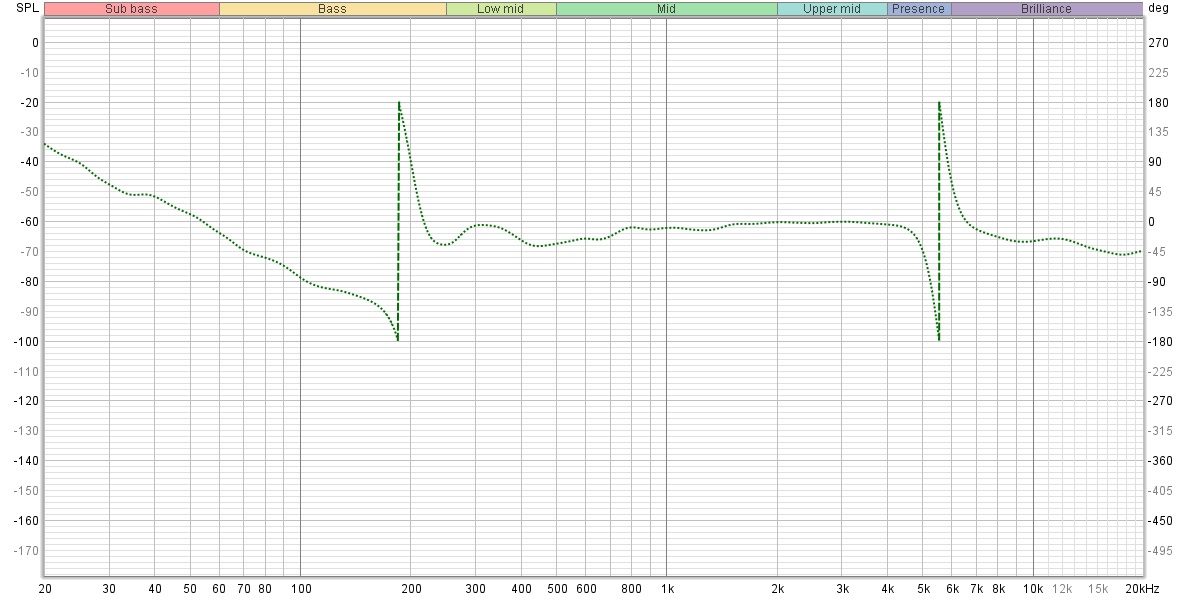The width and height of the screenshot is (1200, 600).
Task: Click the 6k tick on frequency axis
Action: pos(952,589)
